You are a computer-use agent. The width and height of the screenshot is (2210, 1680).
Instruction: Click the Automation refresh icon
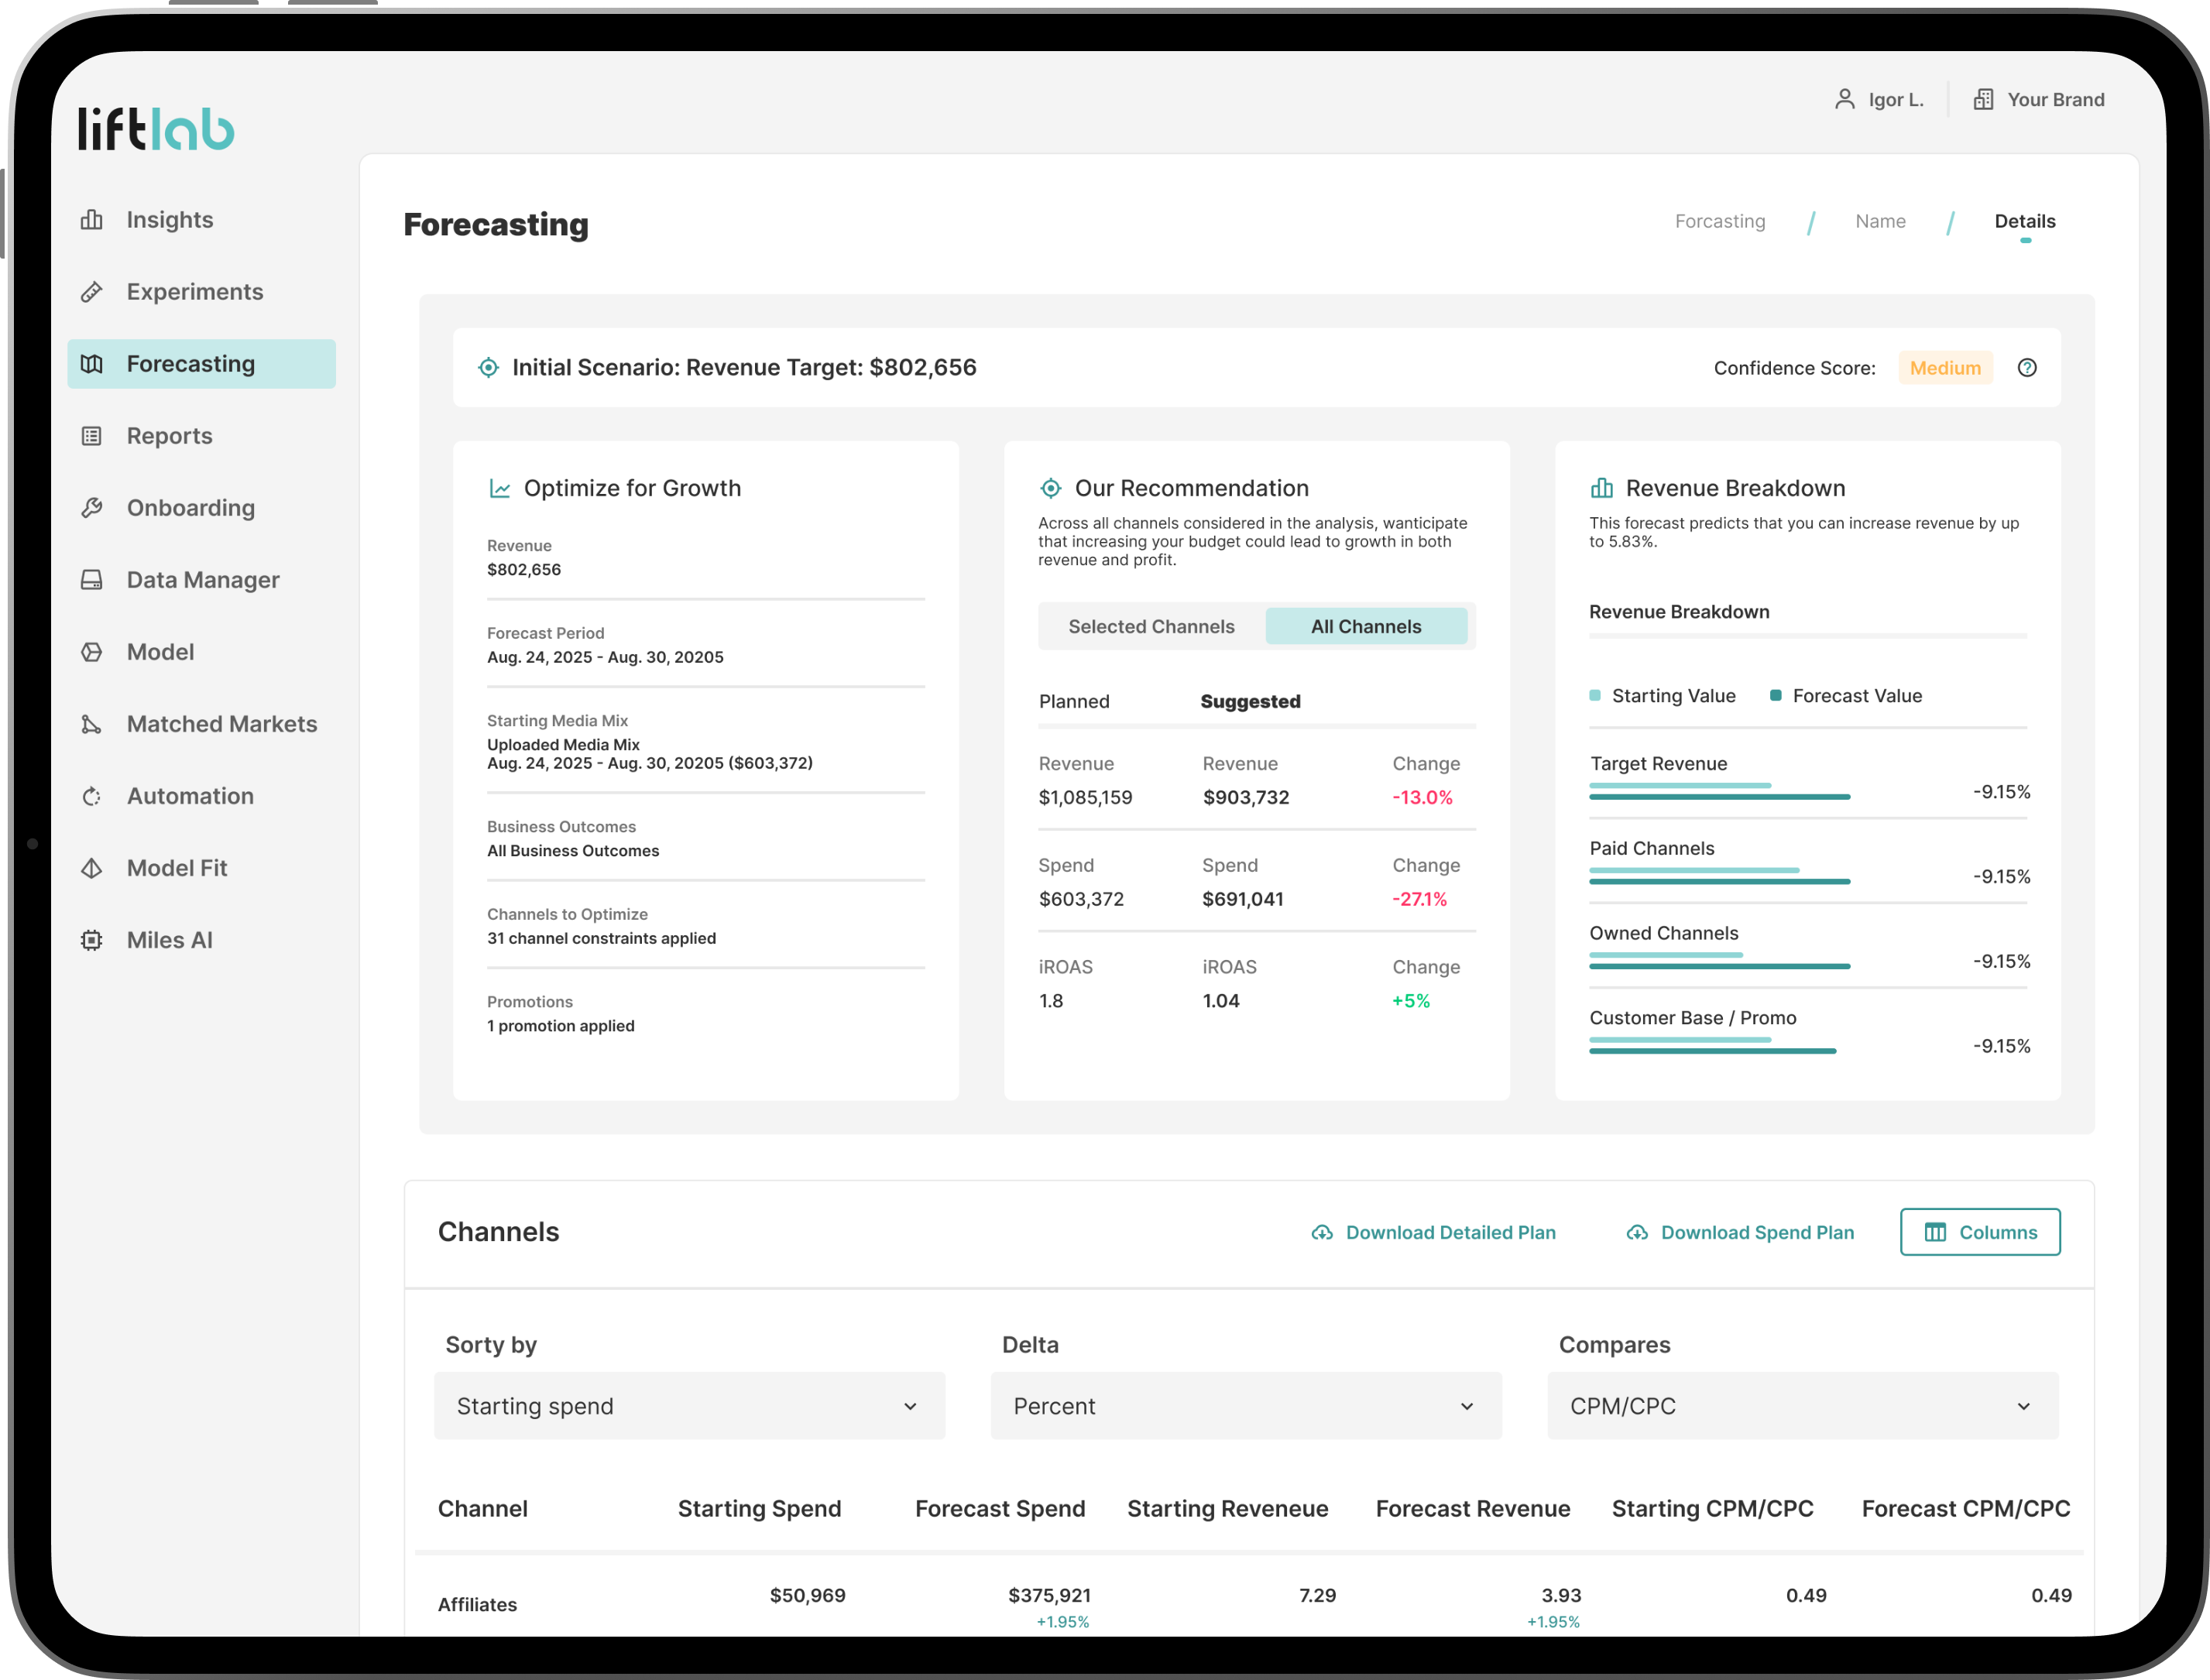tap(92, 796)
